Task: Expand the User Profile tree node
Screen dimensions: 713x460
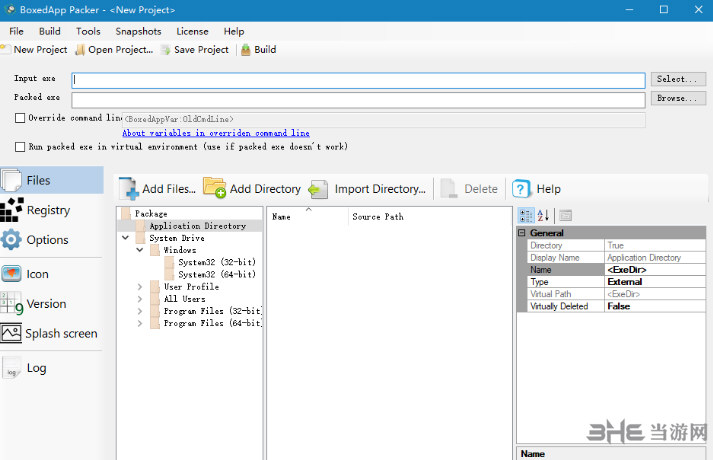Action: point(140,287)
